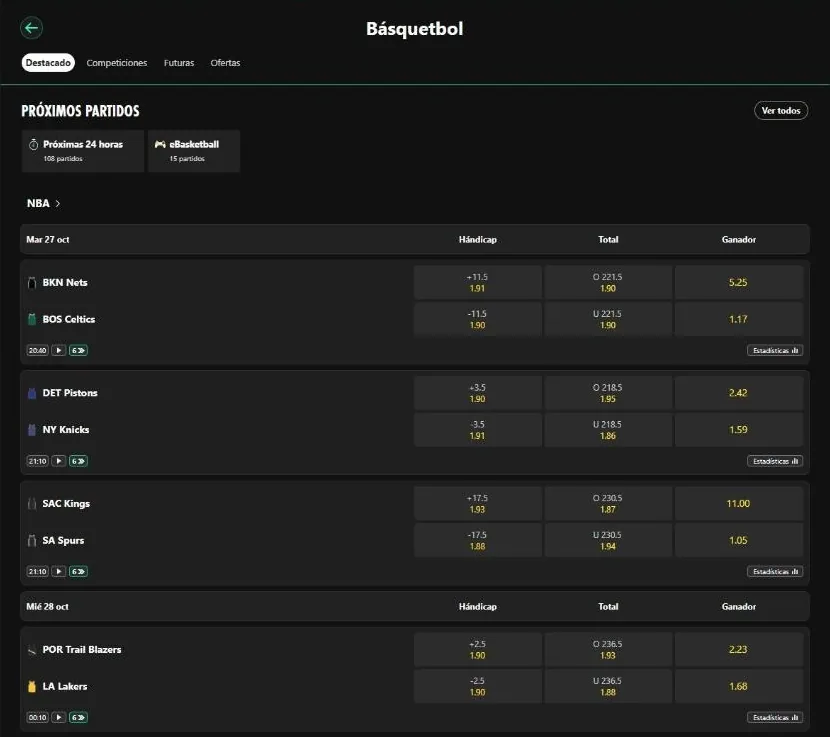830x737 pixels.
Task: Select Under 236.5 total at 1.88
Action: (x=608, y=686)
